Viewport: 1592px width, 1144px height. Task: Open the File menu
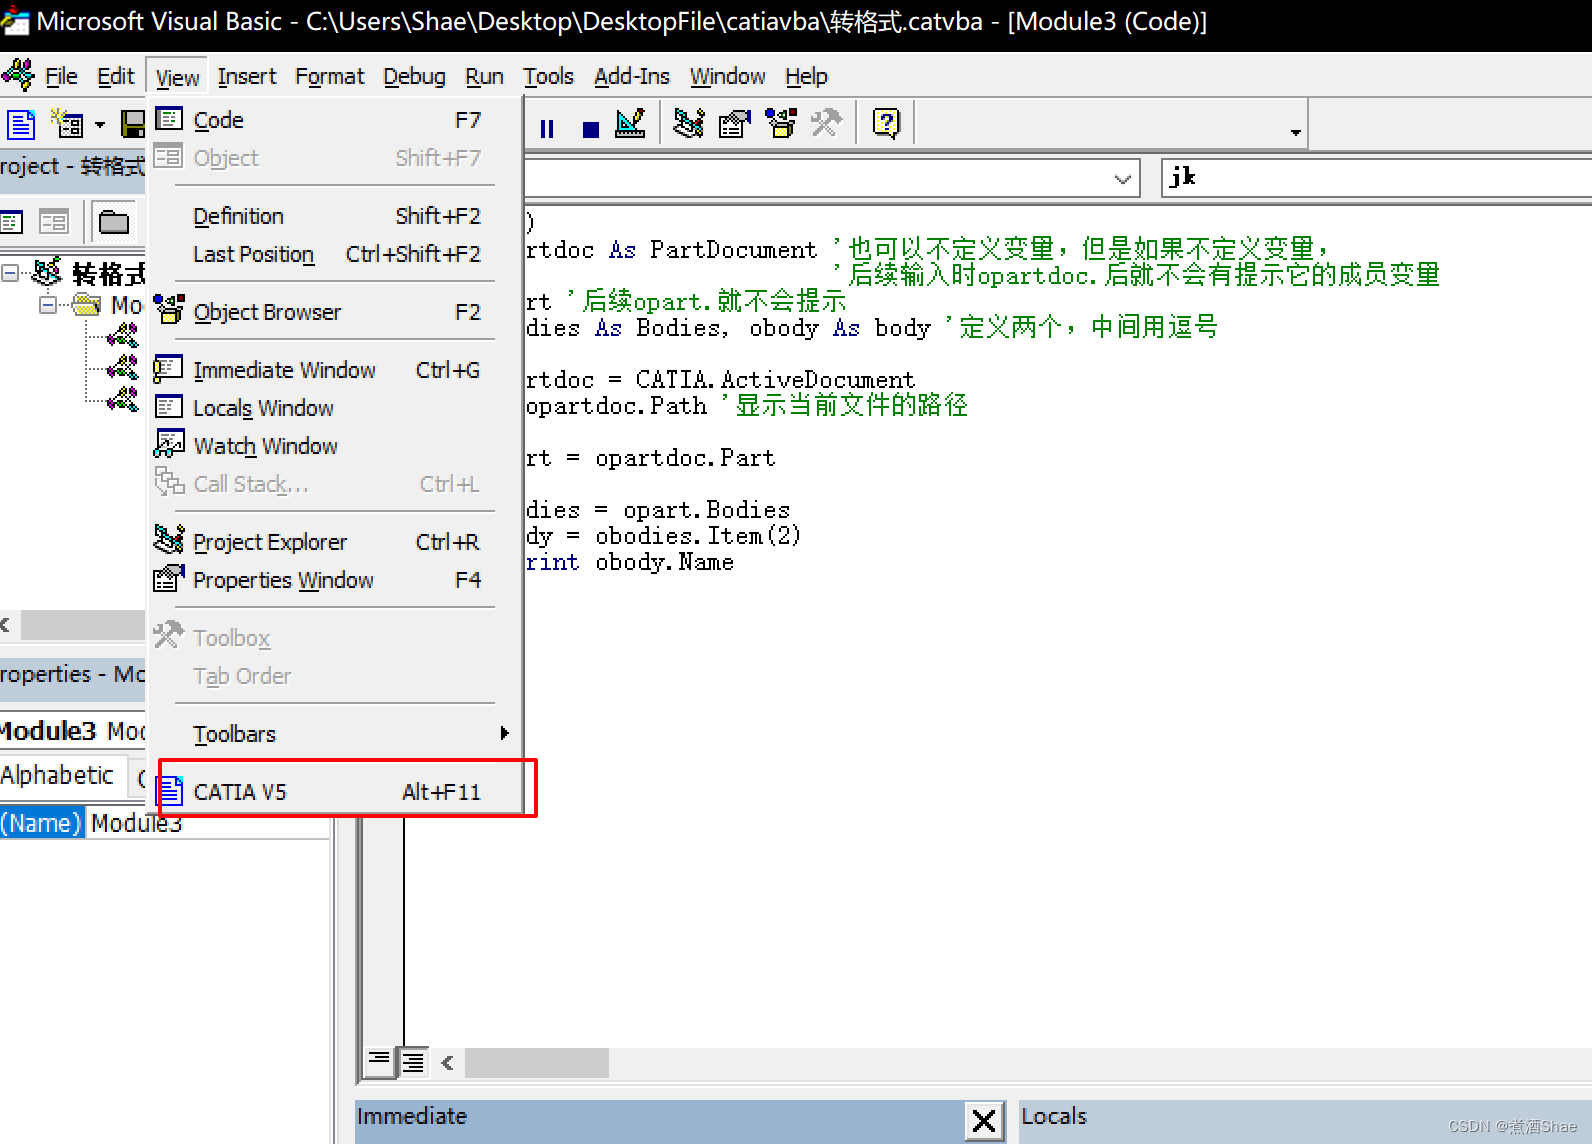pos(61,76)
